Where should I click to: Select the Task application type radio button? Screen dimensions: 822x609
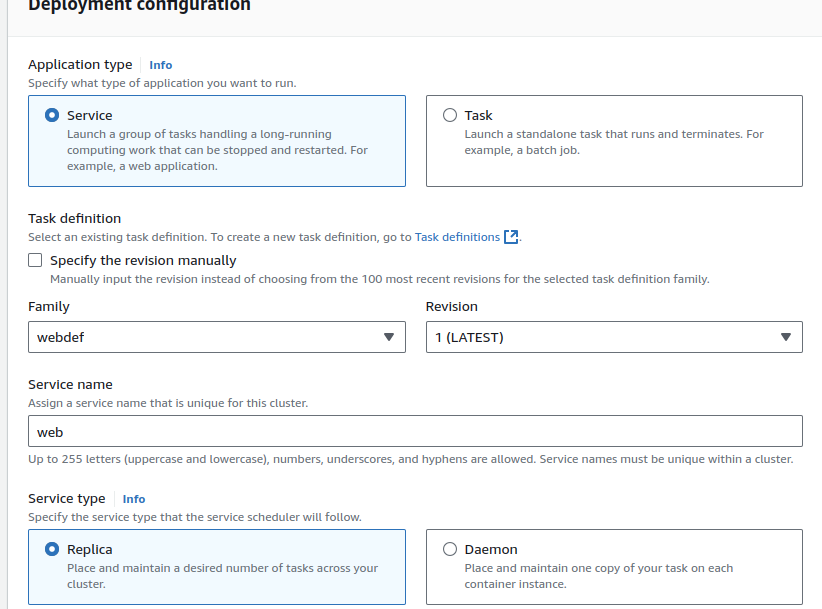coord(450,115)
